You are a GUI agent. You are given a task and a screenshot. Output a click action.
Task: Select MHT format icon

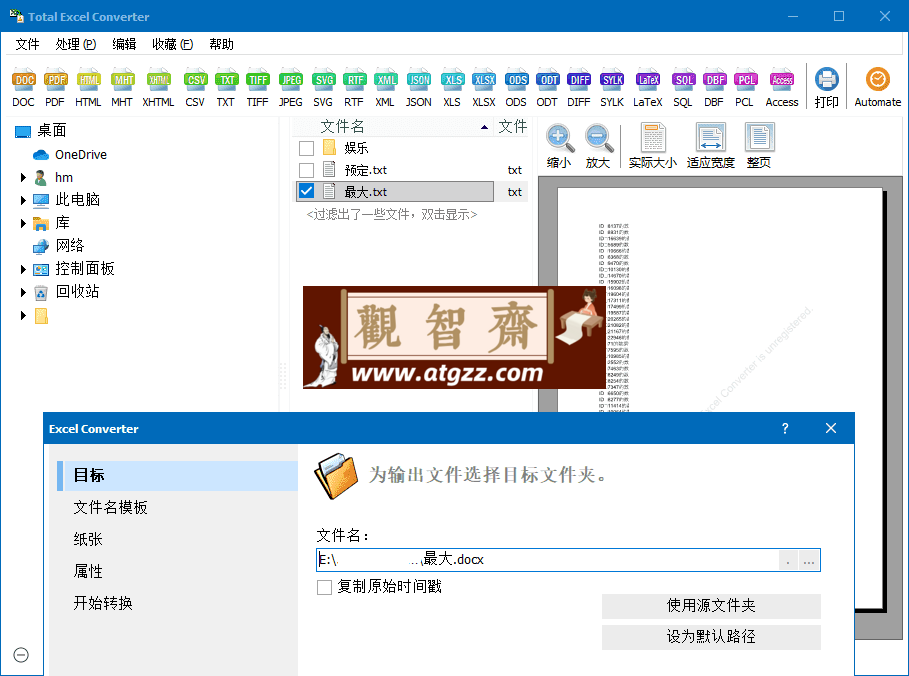click(122, 80)
